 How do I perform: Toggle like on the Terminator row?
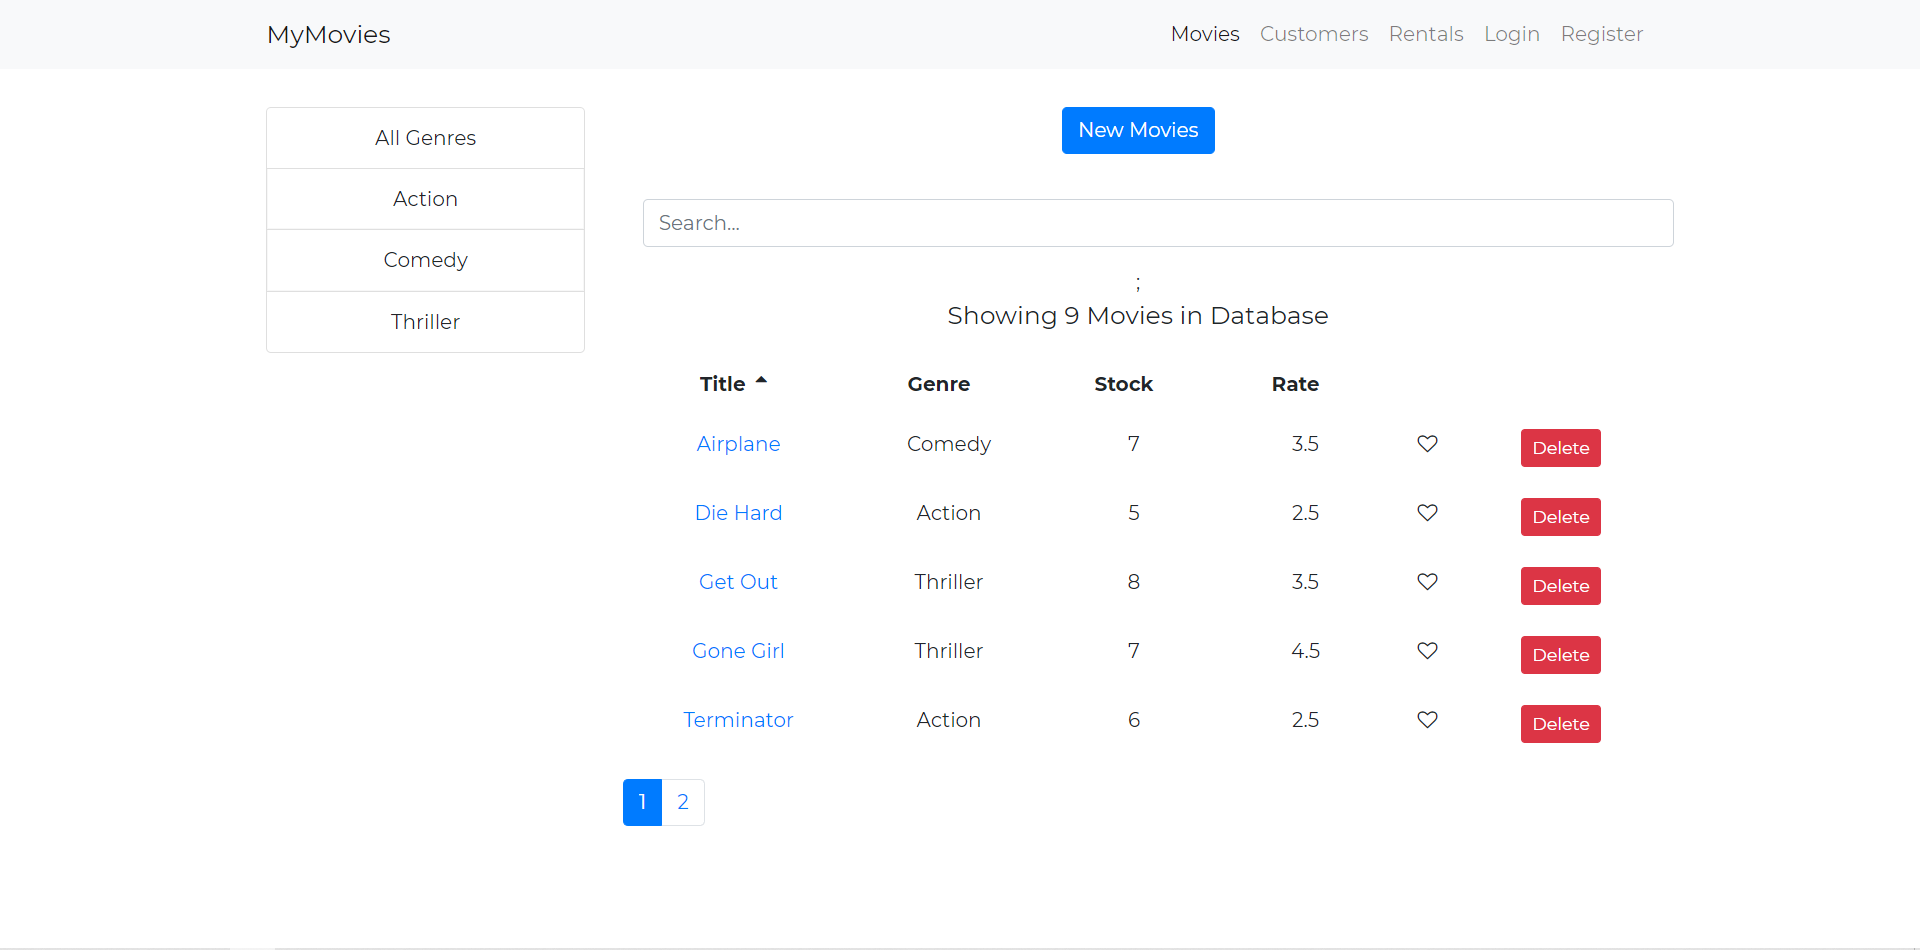(1427, 720)
